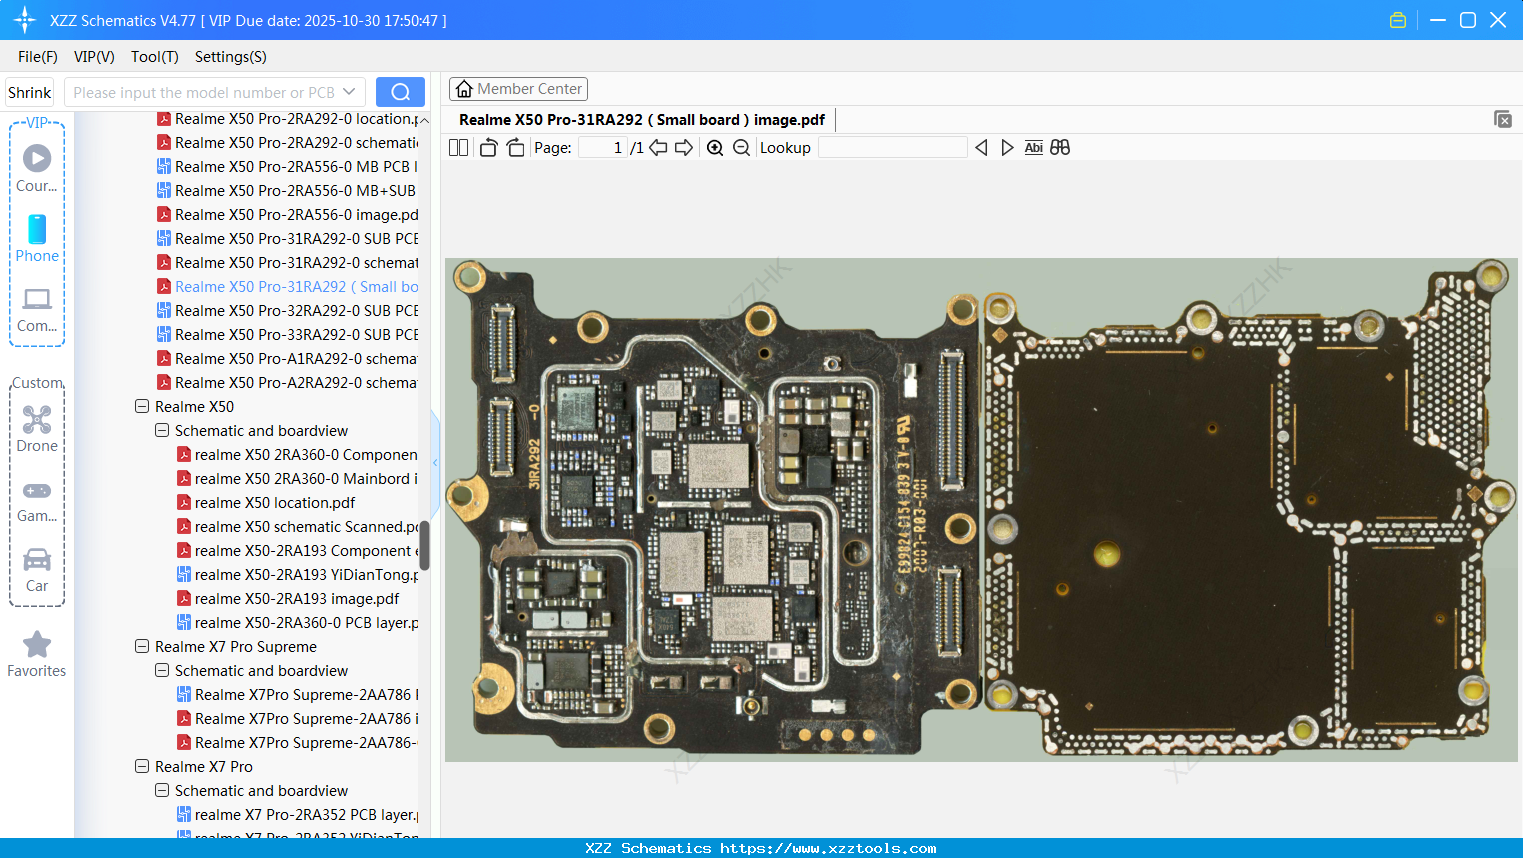1523x858 pixels.
Task: Open the Drone category in sidebar
Action: pyautogui.click(x=37, y=429)
